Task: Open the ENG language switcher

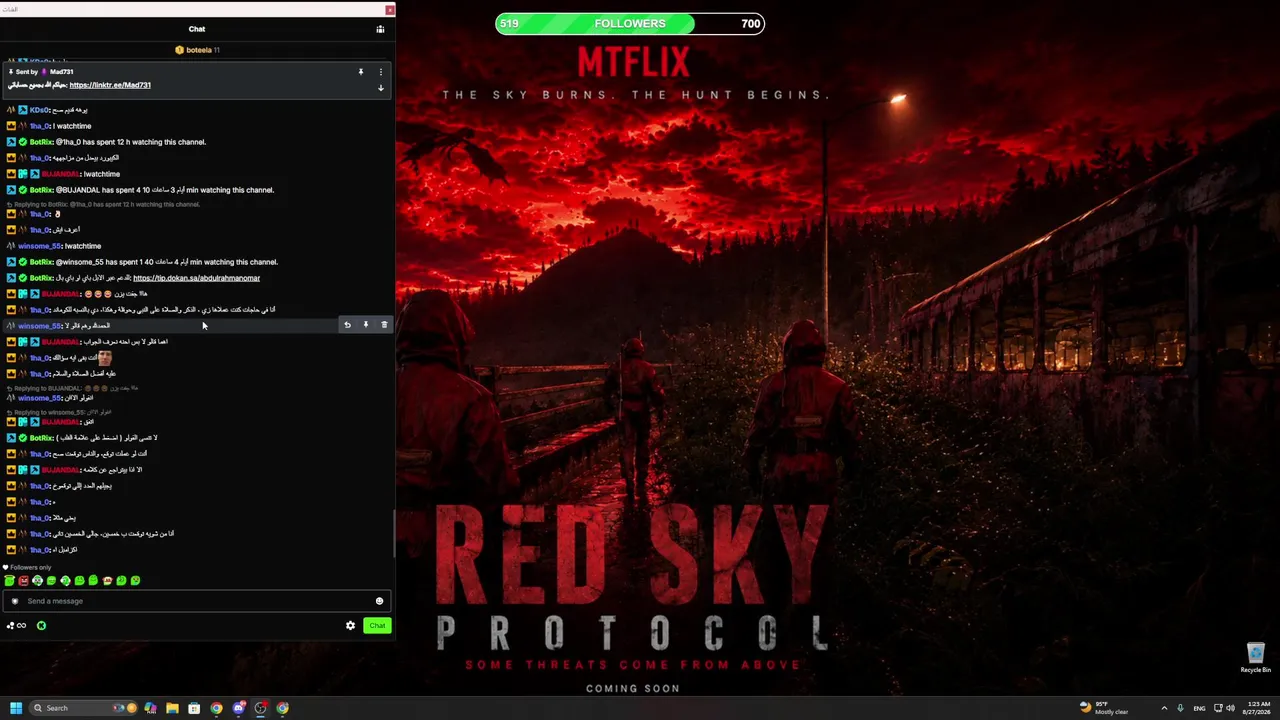Action: coord(1199,708)
